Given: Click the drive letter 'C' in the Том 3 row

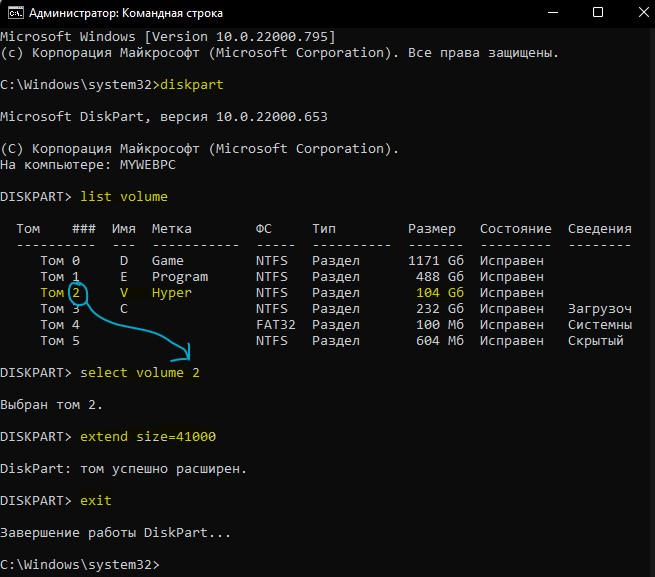Looking at the screenshot, I should 124,309.
